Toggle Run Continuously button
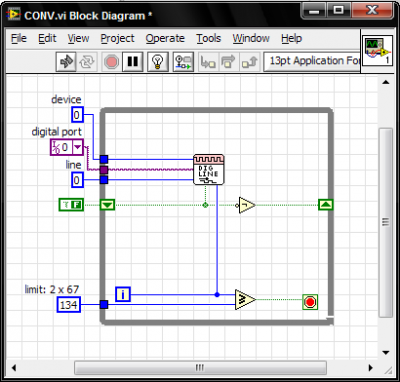The width and height of the screenshot is (400, 382). (88, 62)
